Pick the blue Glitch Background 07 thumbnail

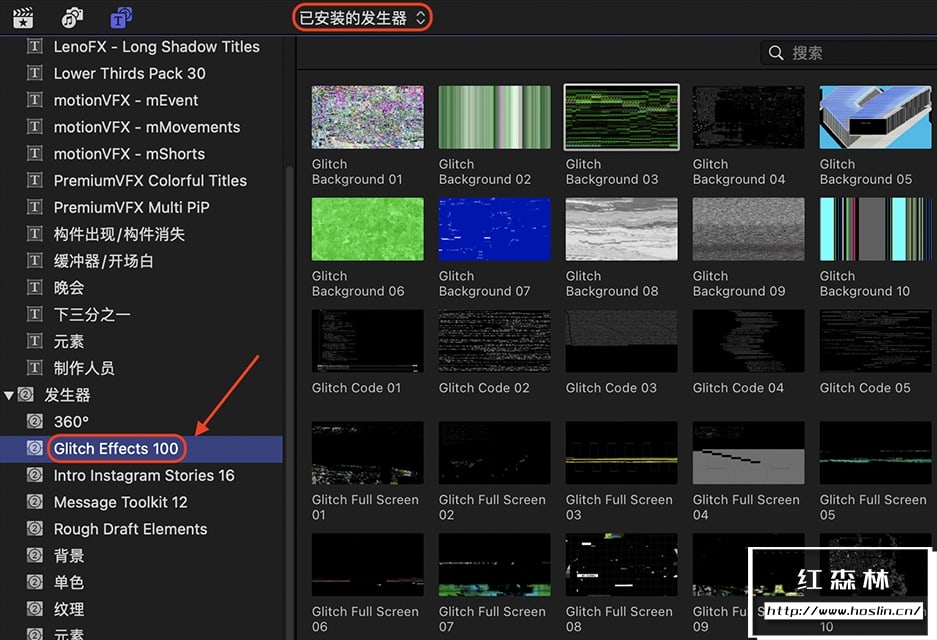point(494,229)
